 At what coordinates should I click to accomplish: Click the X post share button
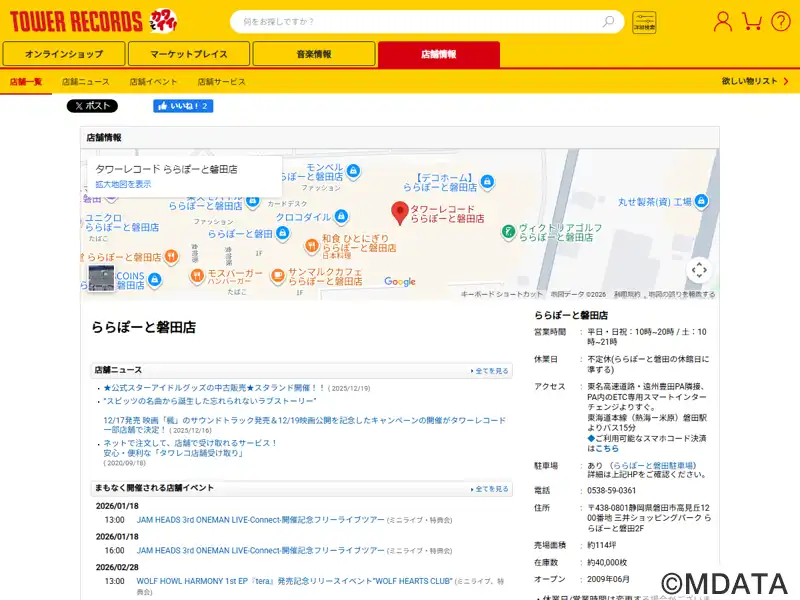(x=92, y=106)
